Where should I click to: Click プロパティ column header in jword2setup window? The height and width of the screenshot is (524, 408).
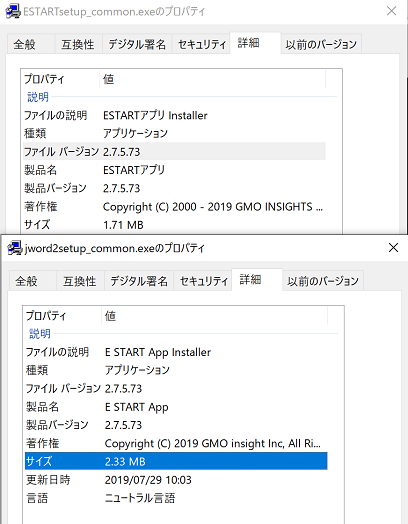click(62, 316)
